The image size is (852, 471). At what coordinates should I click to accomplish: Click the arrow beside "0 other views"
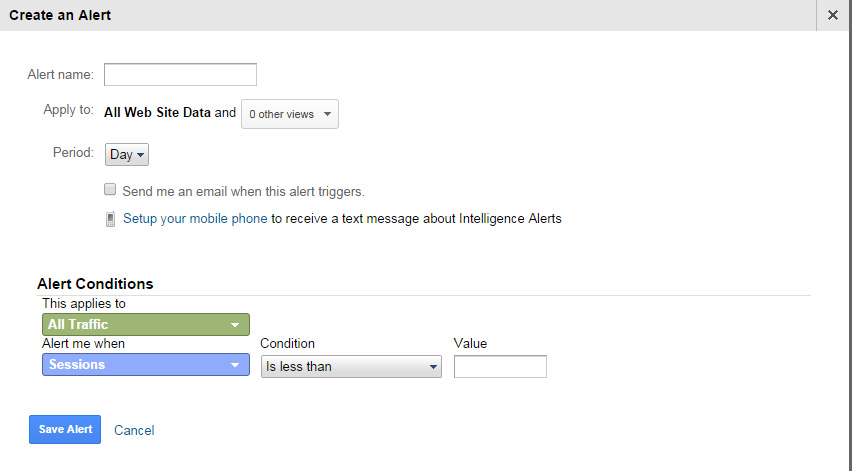pos(327,114)
